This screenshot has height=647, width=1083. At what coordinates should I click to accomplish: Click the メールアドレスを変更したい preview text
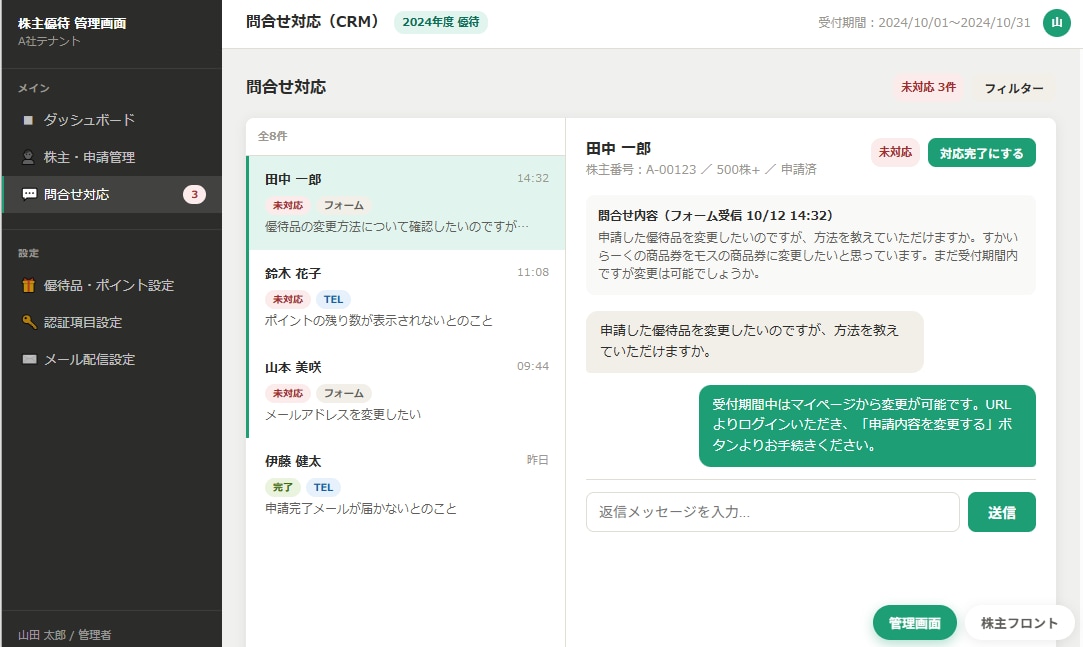tap(343, 415)
